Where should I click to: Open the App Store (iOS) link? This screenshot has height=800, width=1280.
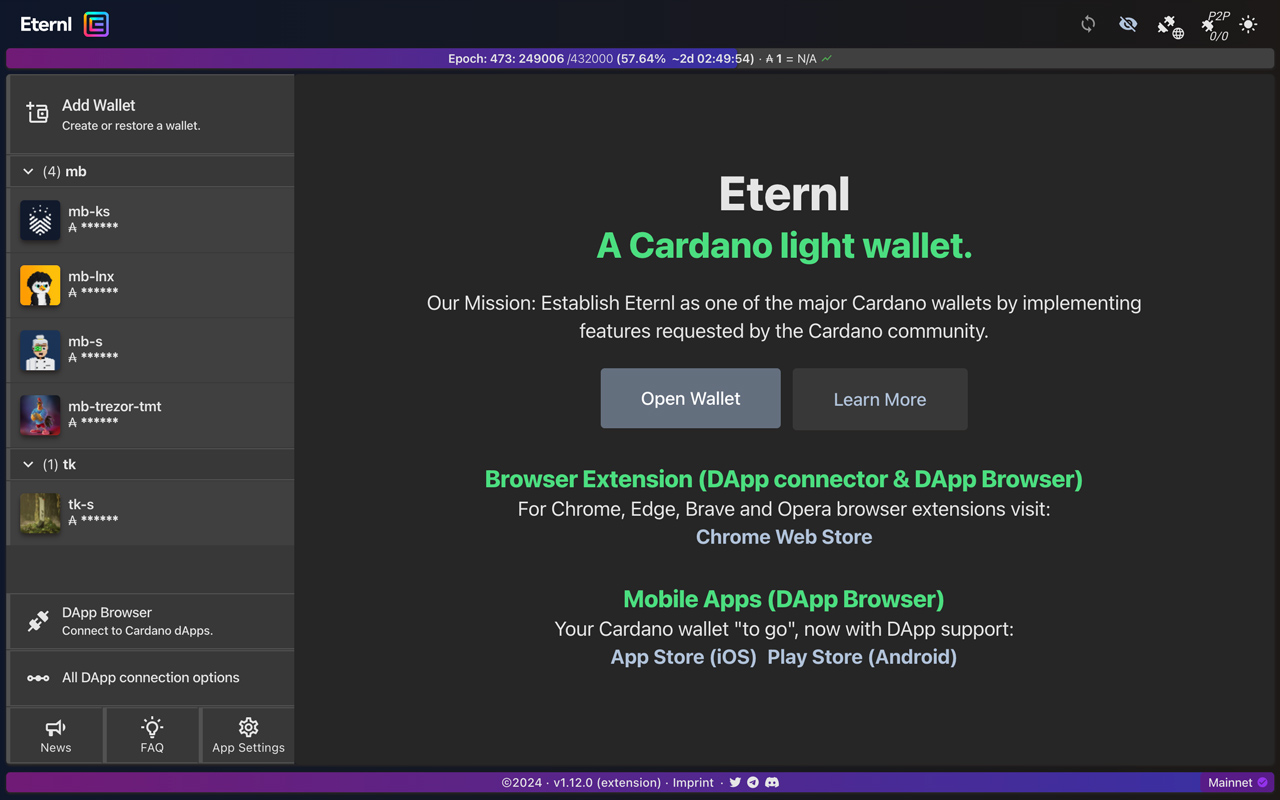(684, 657)
